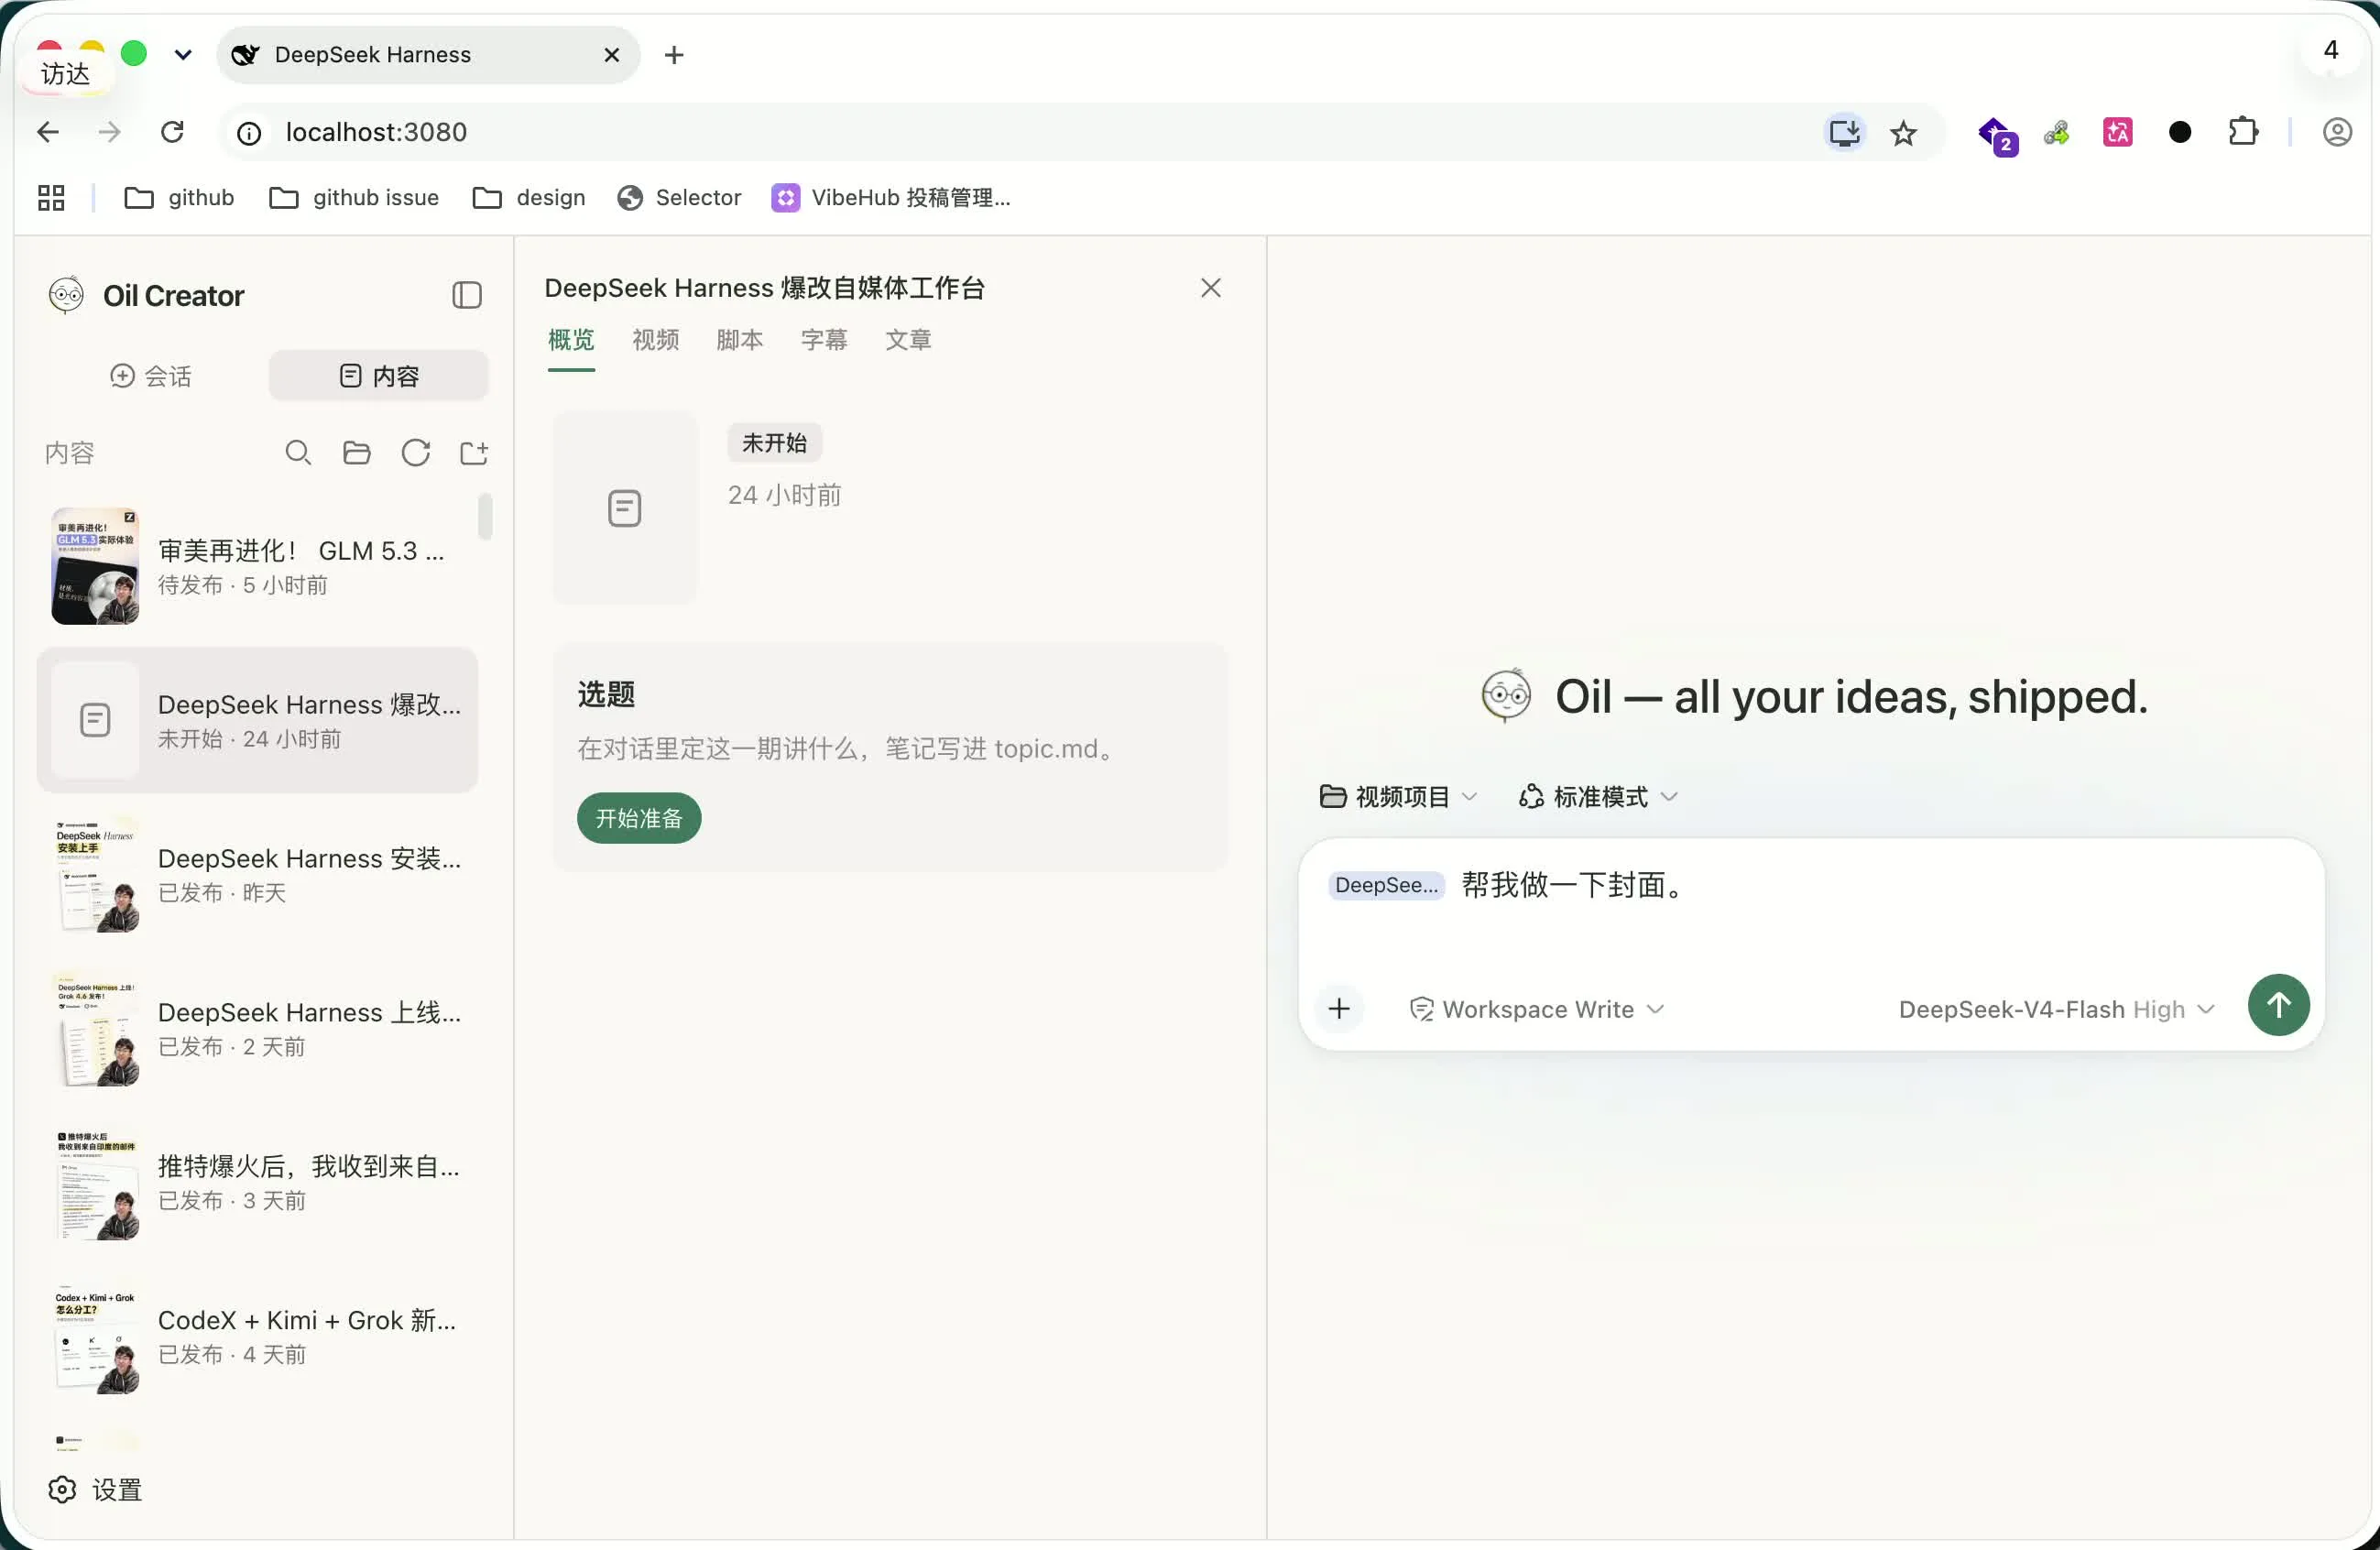This screenshot has height=1550, width=2380.
Task: Open the Extensions puzzle icon
Action: tap(2243, 132)
